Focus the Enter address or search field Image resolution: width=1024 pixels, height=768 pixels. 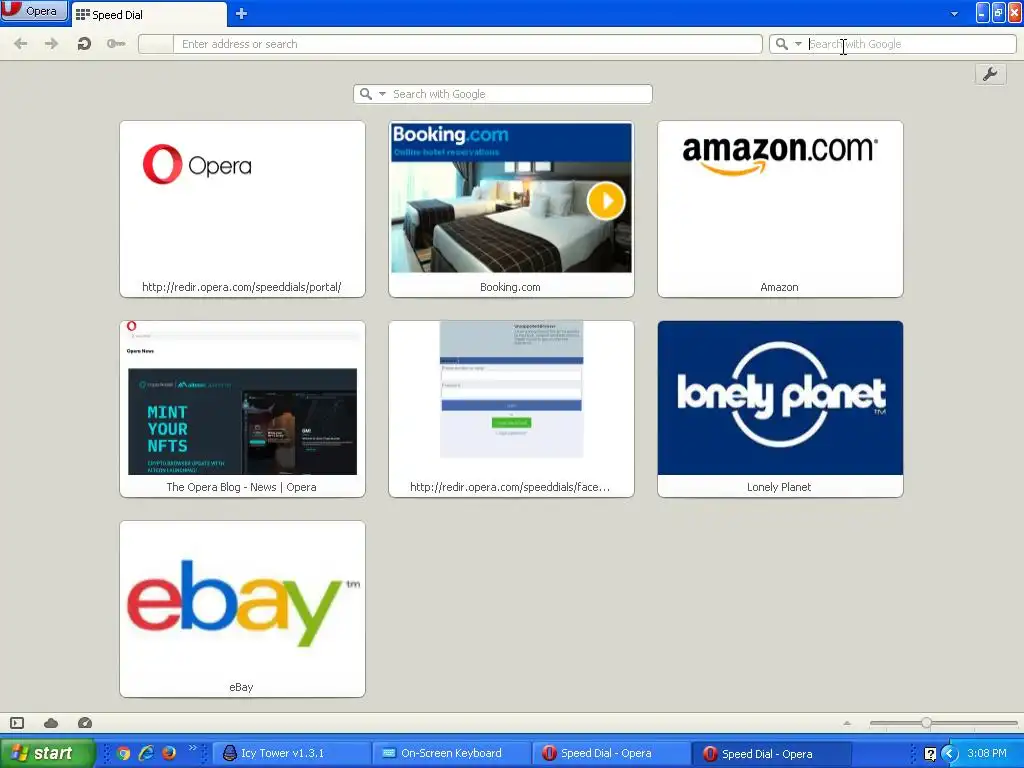pyautogui.click(x=467, y=44)
